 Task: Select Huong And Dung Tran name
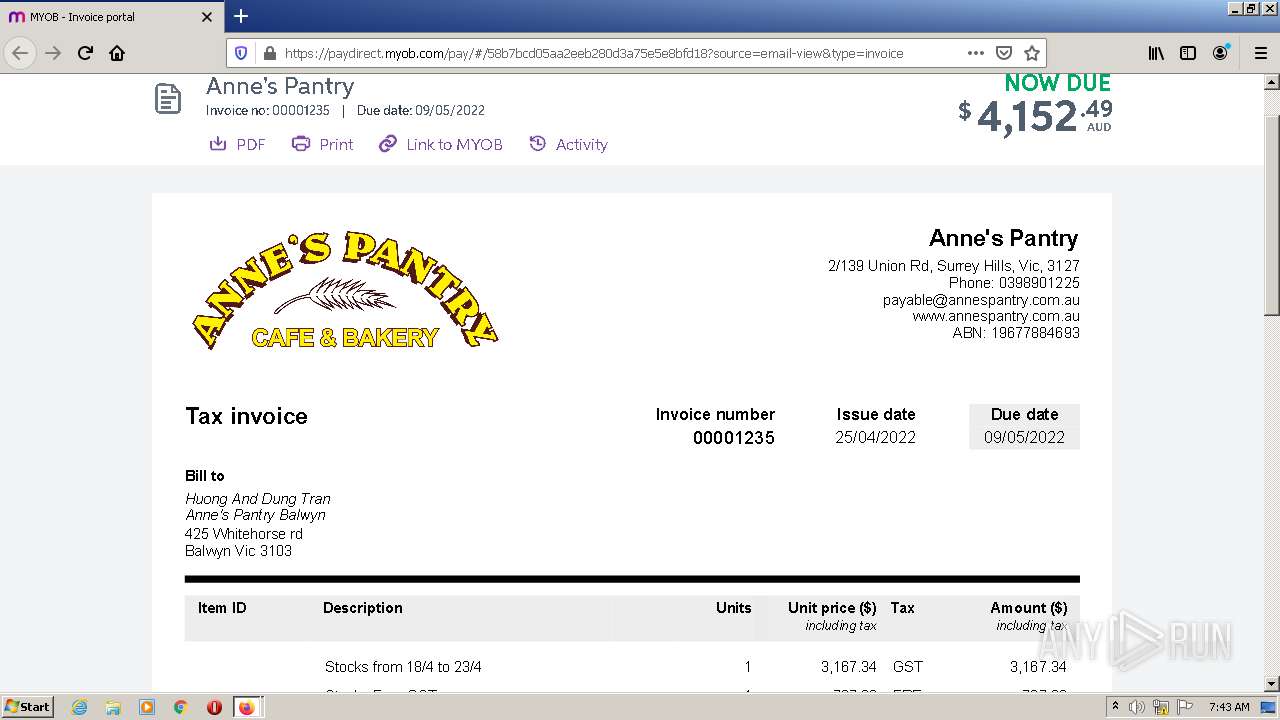pos(258,499)
